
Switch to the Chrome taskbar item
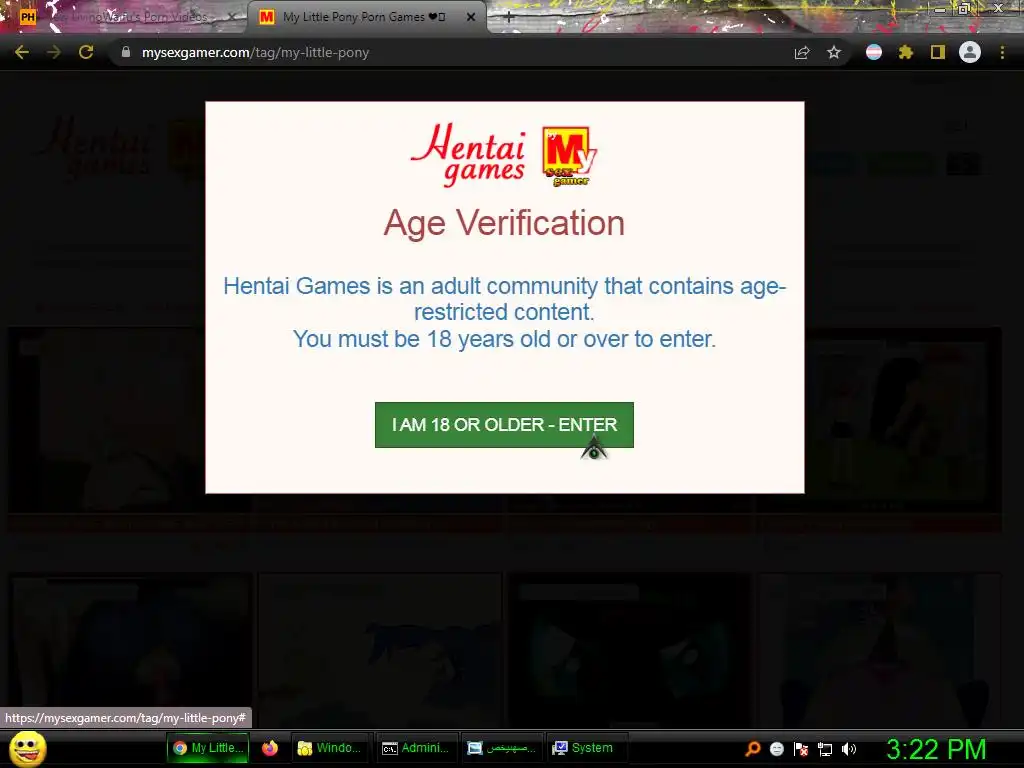click(208, 748)
